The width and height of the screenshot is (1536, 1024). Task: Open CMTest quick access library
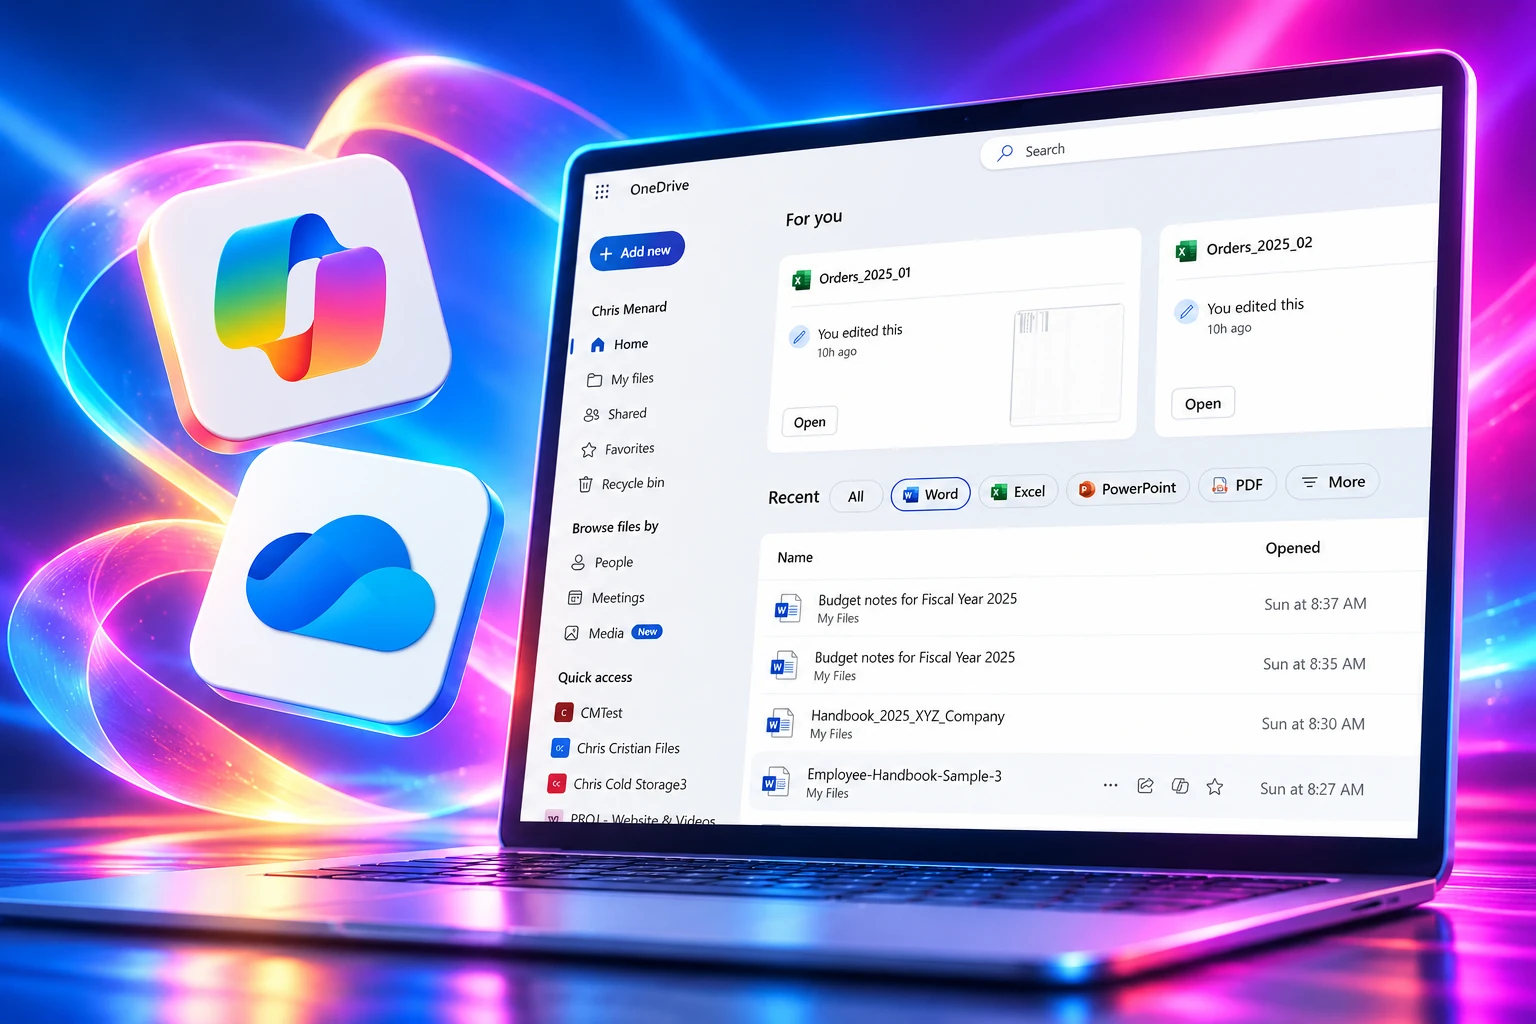tap(601, 713)
